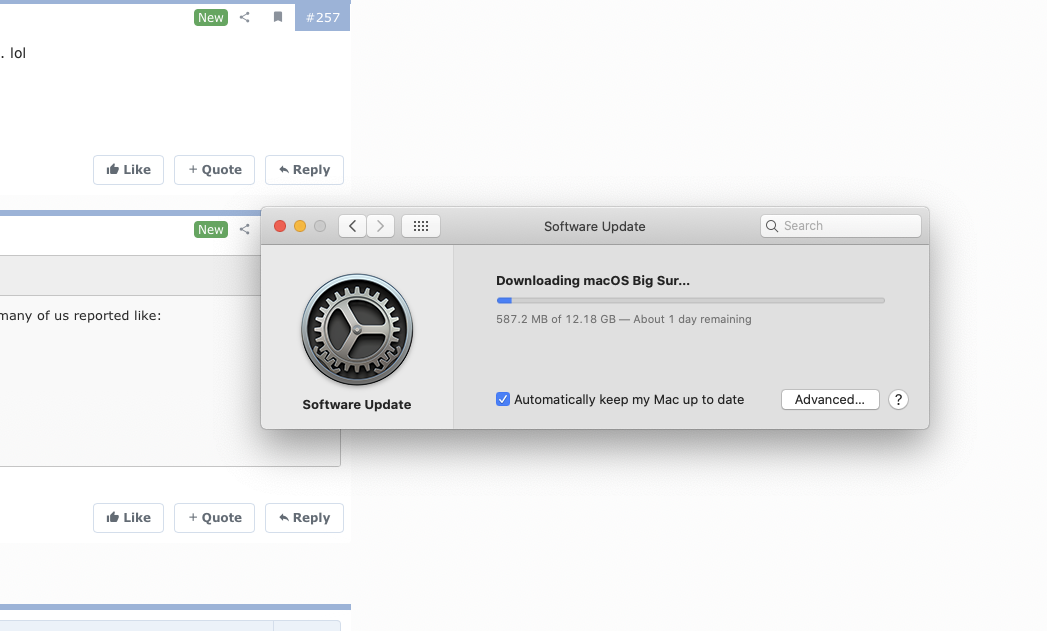This screenshot has width=1047, height=631.
Task: Minimize the Software Update window
Action: pyautogui.click(x=300, y=226)
